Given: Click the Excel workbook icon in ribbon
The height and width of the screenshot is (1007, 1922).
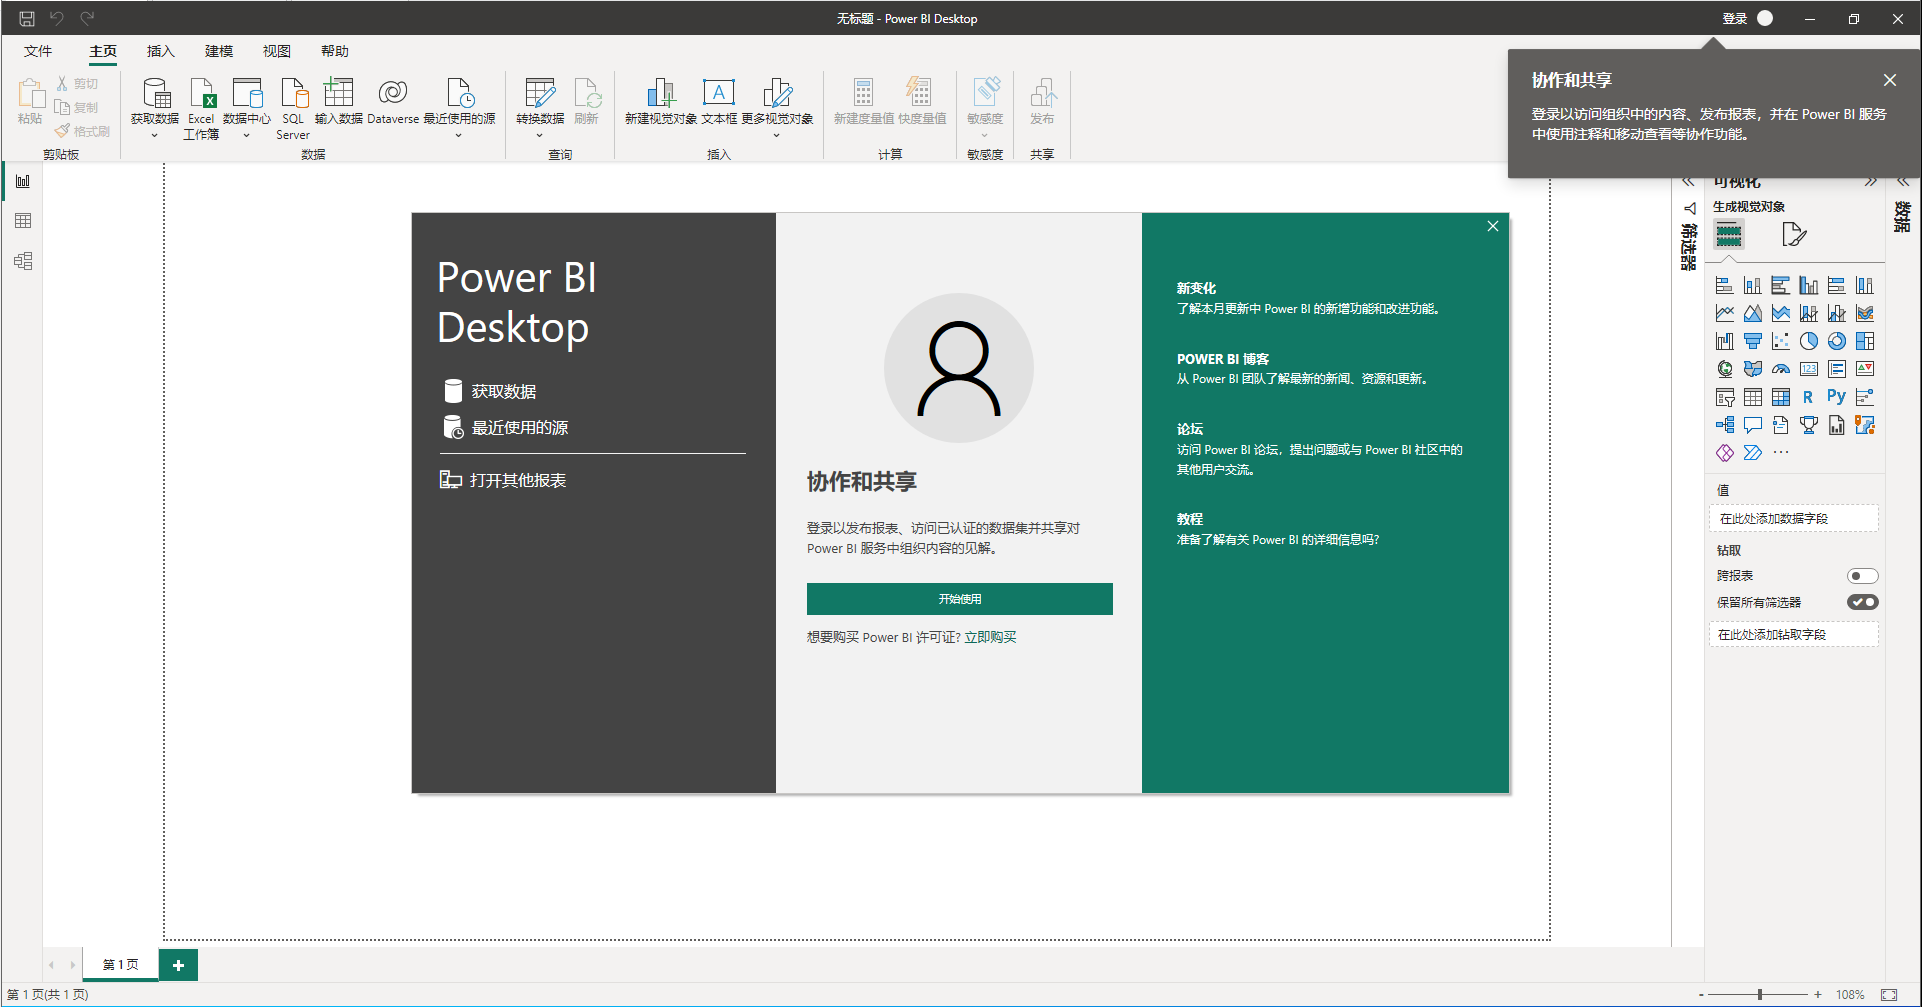Looking at the screenshot, I should 201,94.
